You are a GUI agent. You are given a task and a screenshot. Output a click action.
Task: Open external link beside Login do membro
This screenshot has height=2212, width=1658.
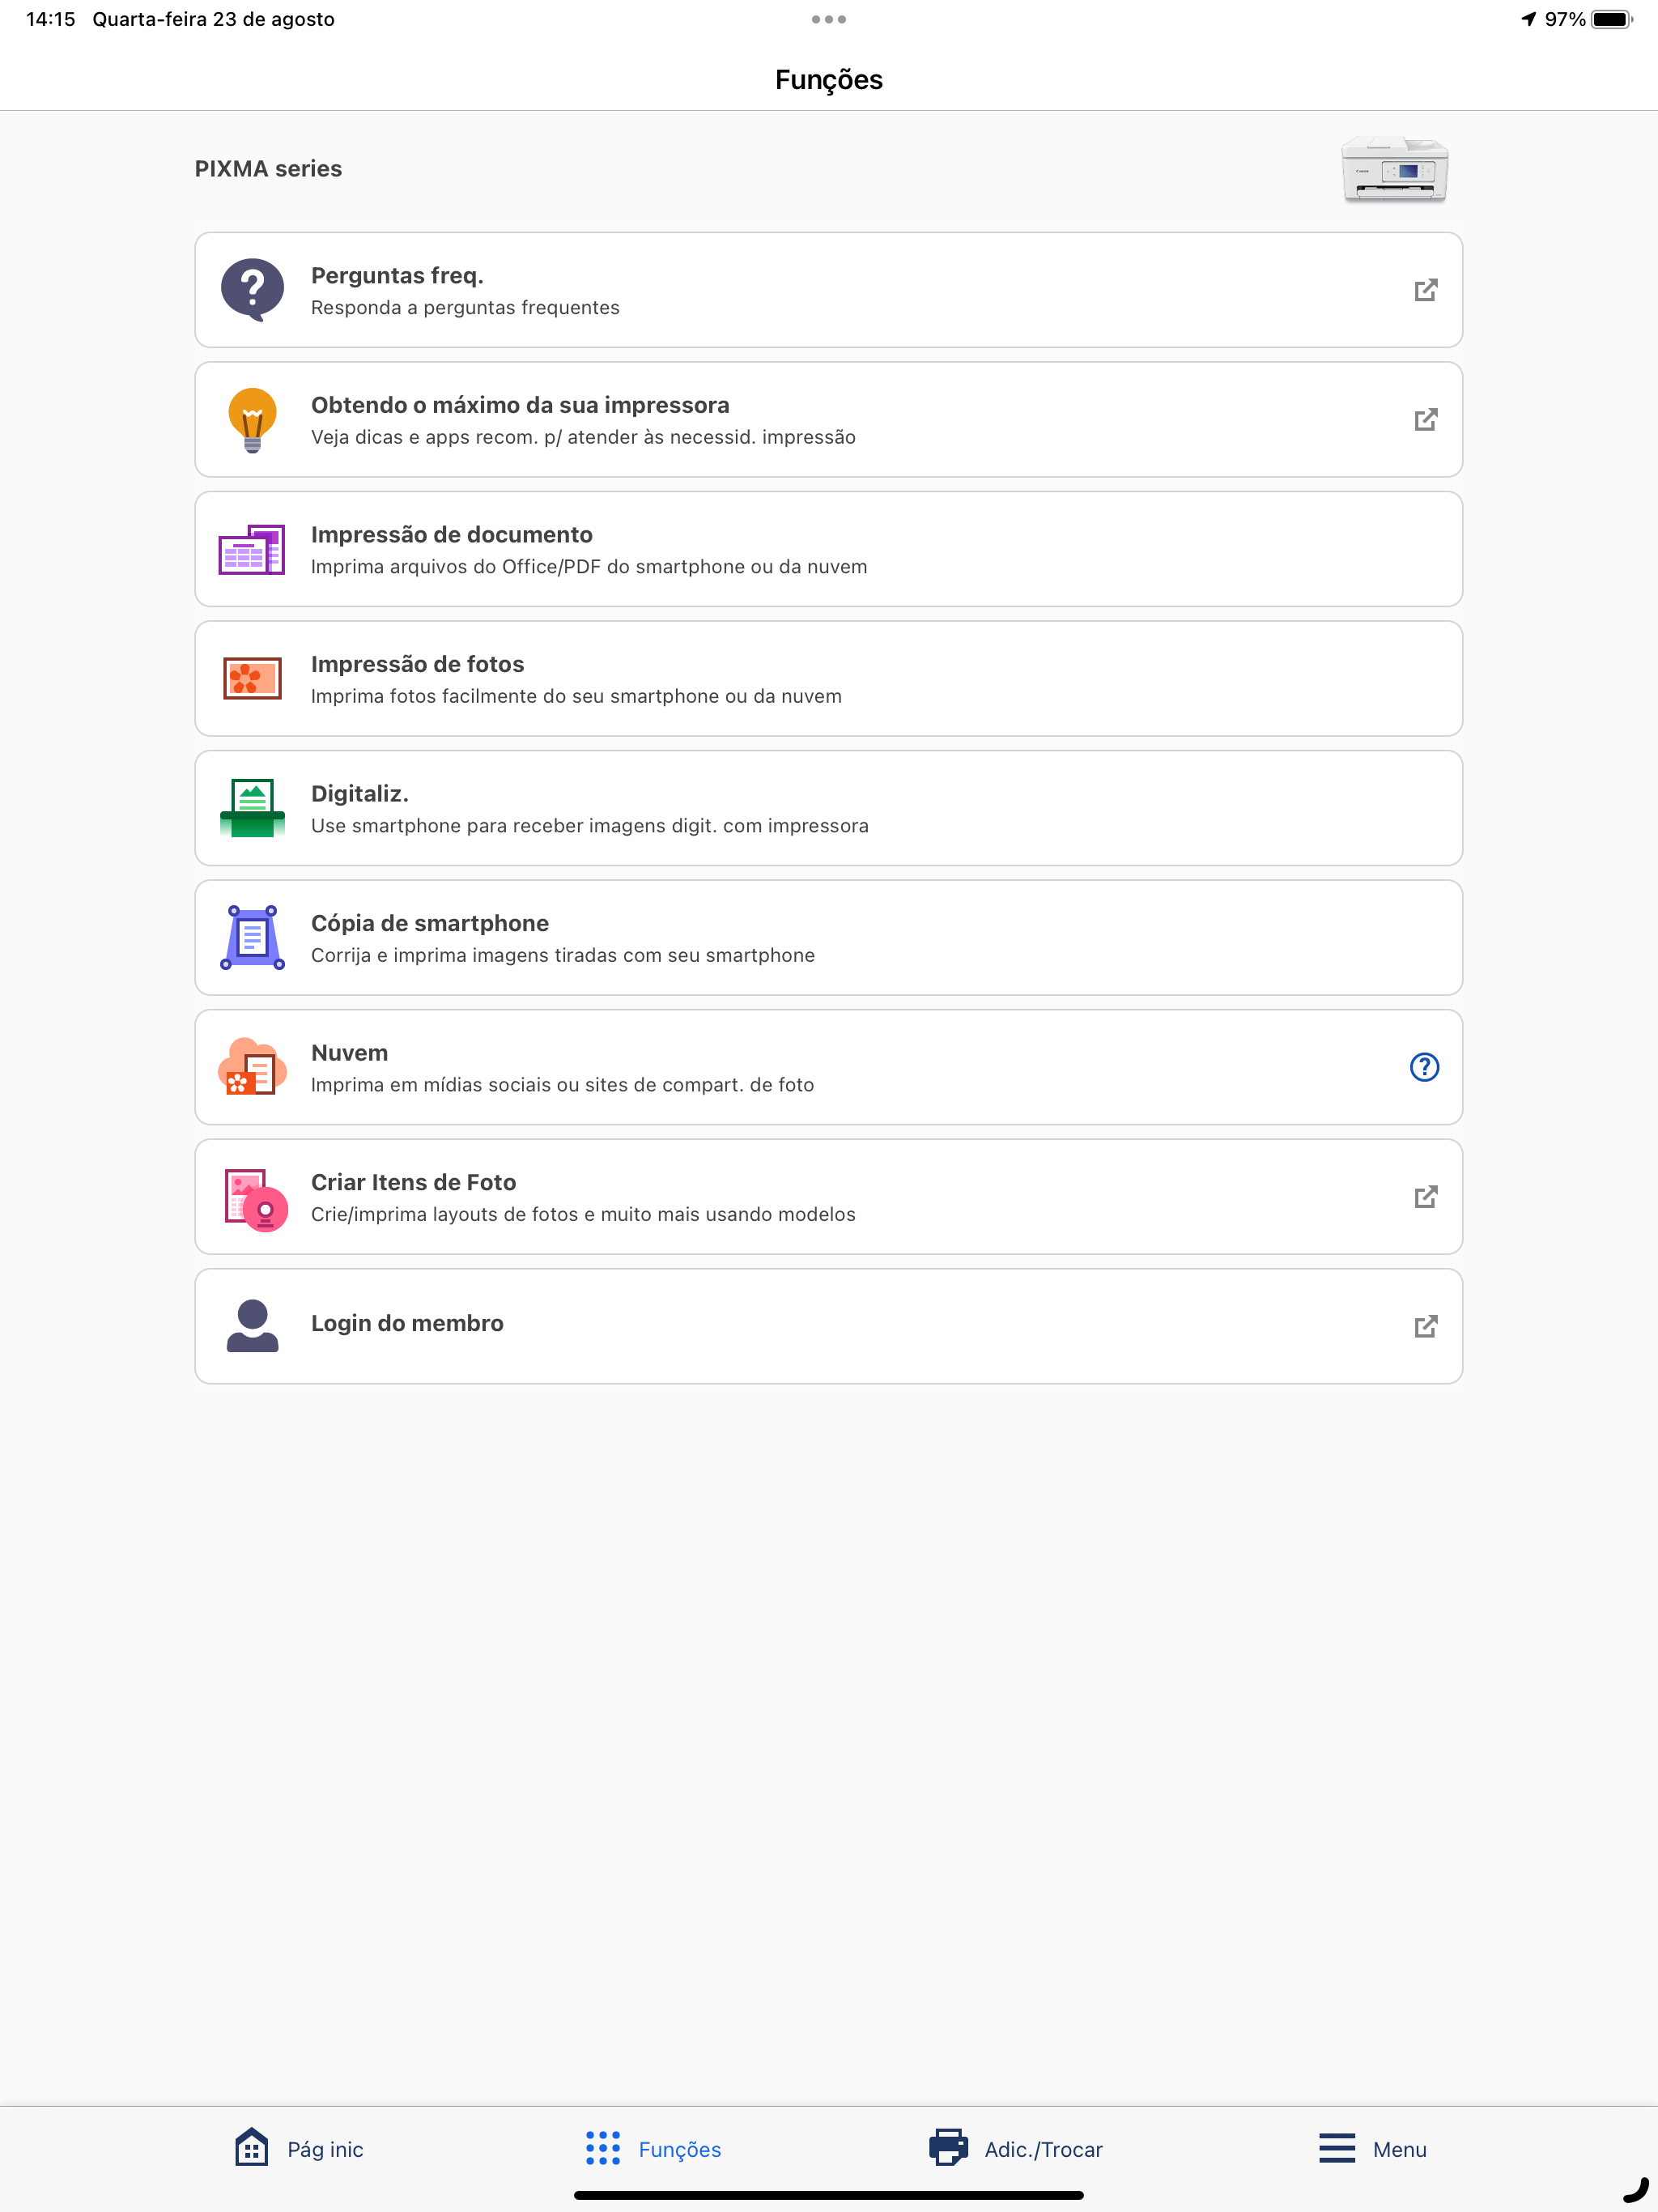(1425, 1326)
